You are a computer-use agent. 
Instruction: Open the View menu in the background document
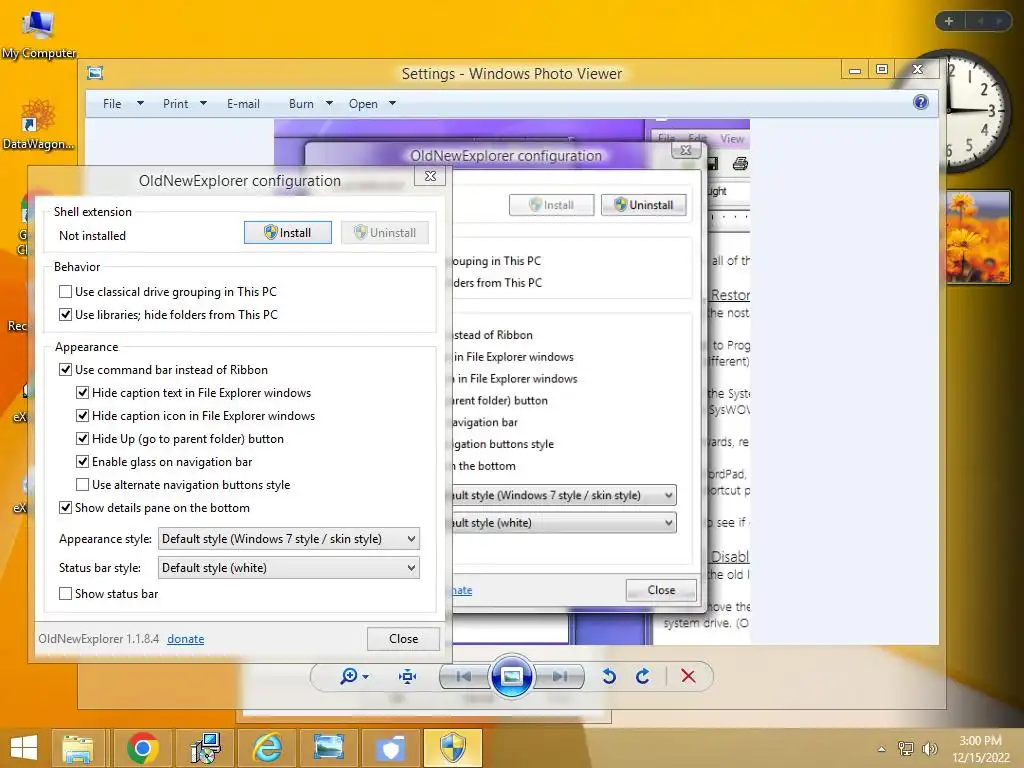[731, 138]
